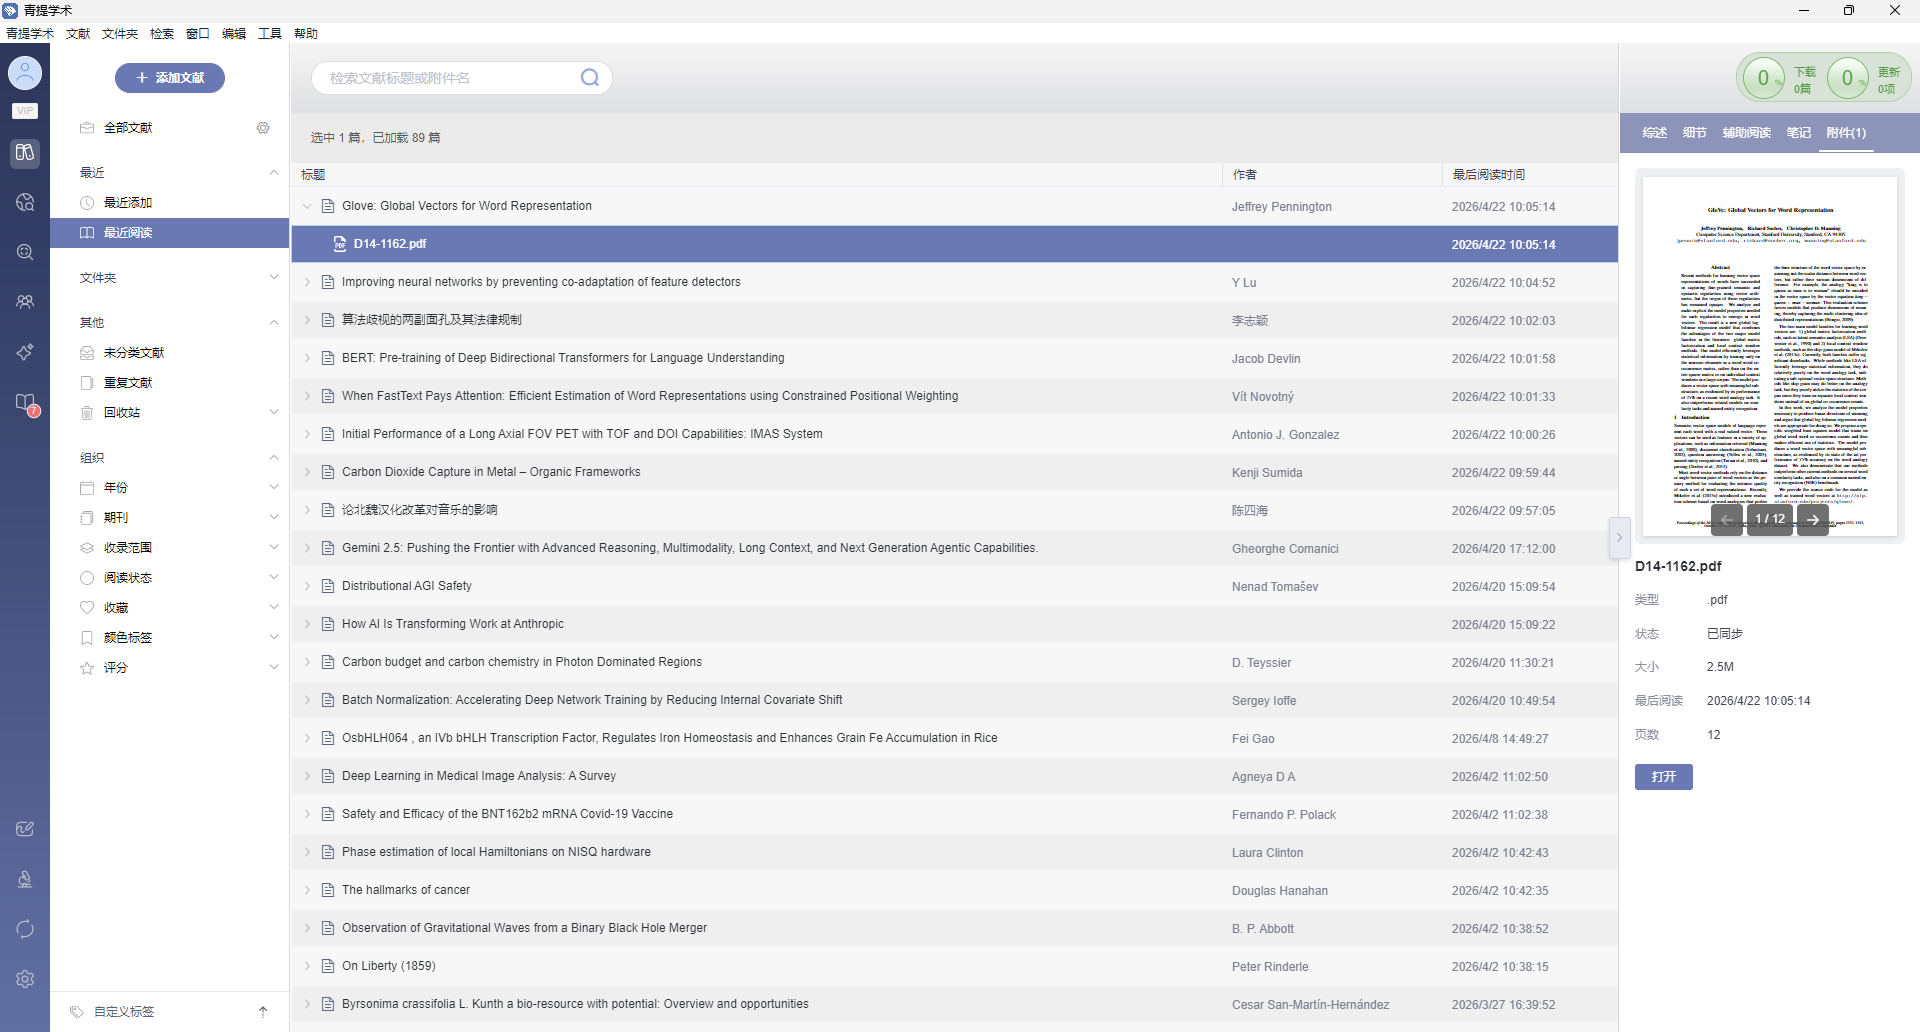Click the search literature title input field

tap(450, 78)
